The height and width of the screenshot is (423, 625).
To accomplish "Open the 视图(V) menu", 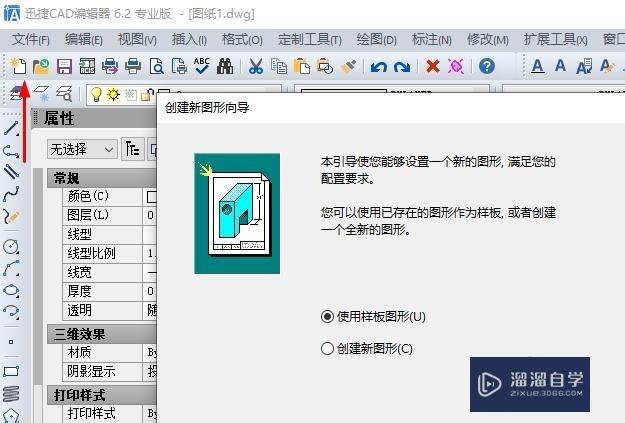I will (137, 40).
